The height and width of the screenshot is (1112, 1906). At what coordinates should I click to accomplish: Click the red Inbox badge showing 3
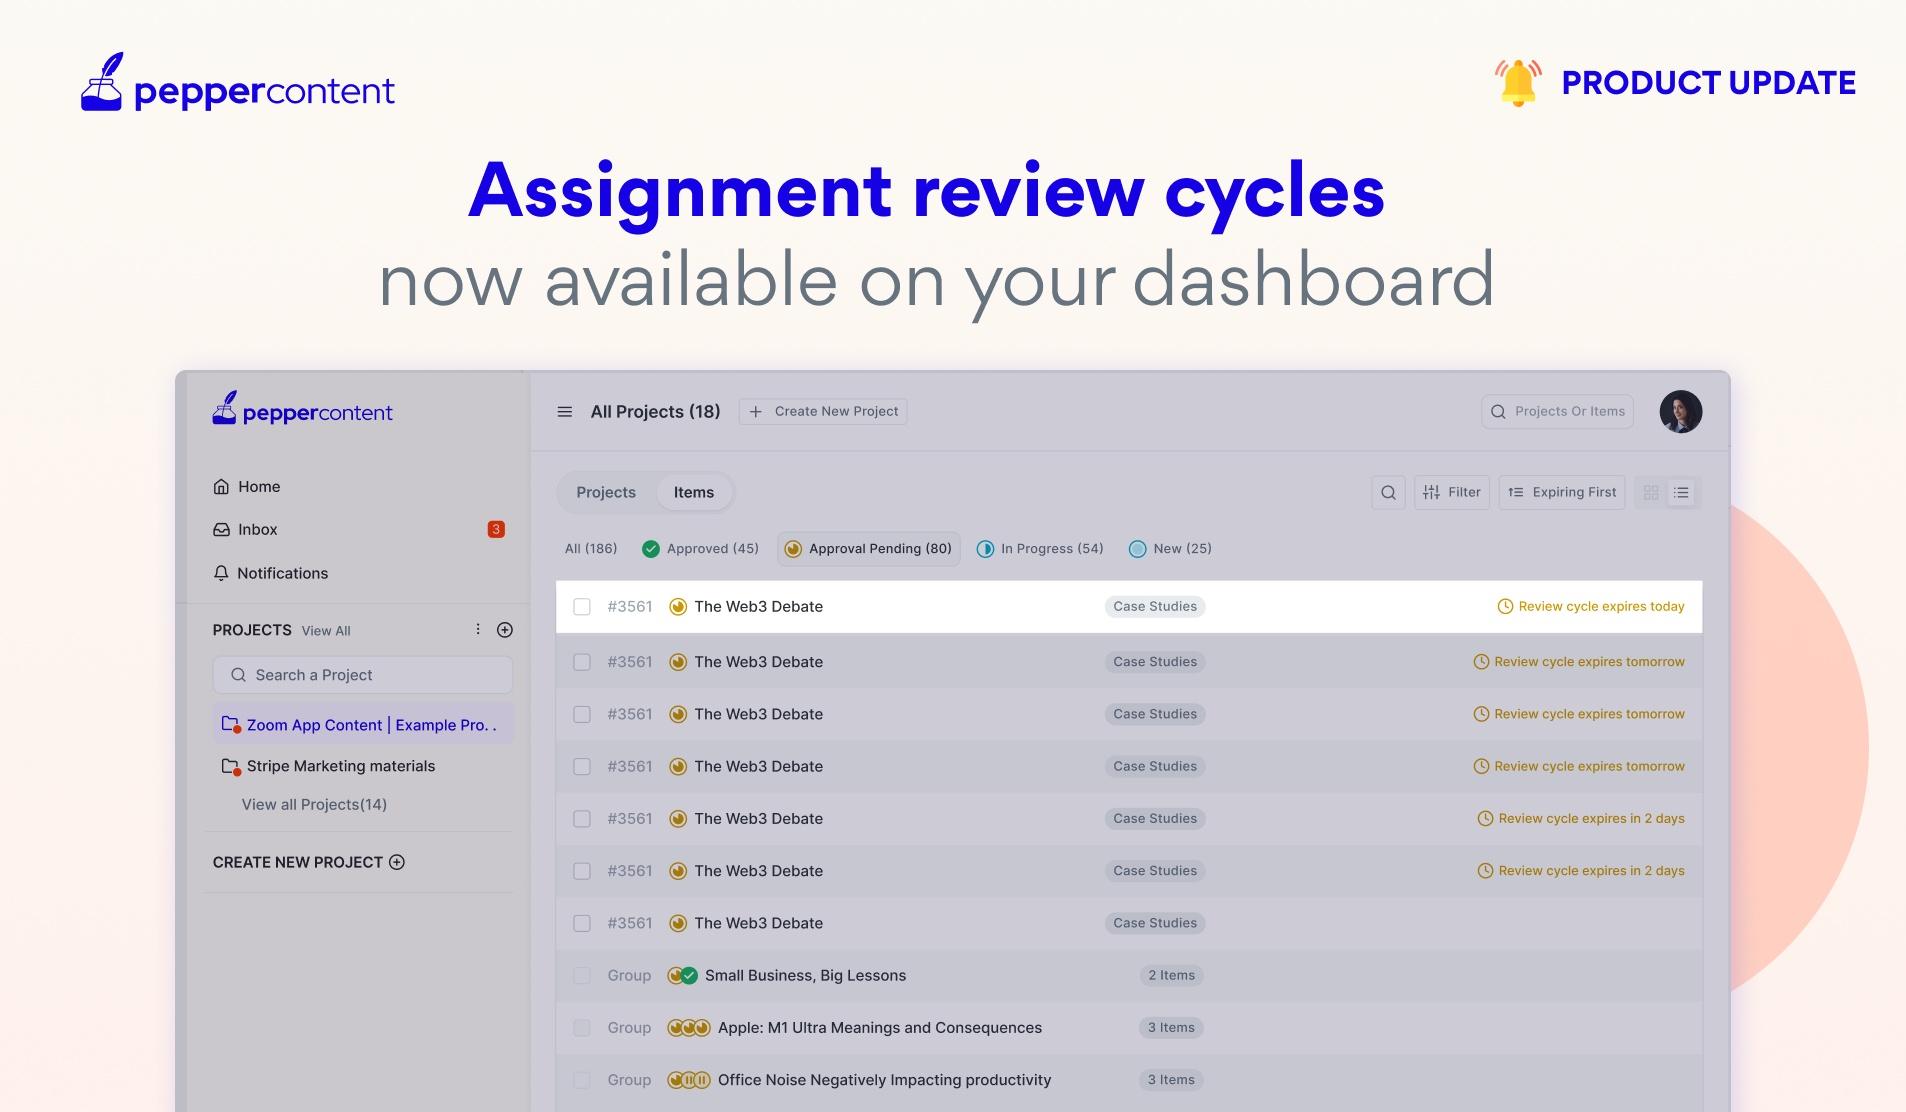(496, 529)
